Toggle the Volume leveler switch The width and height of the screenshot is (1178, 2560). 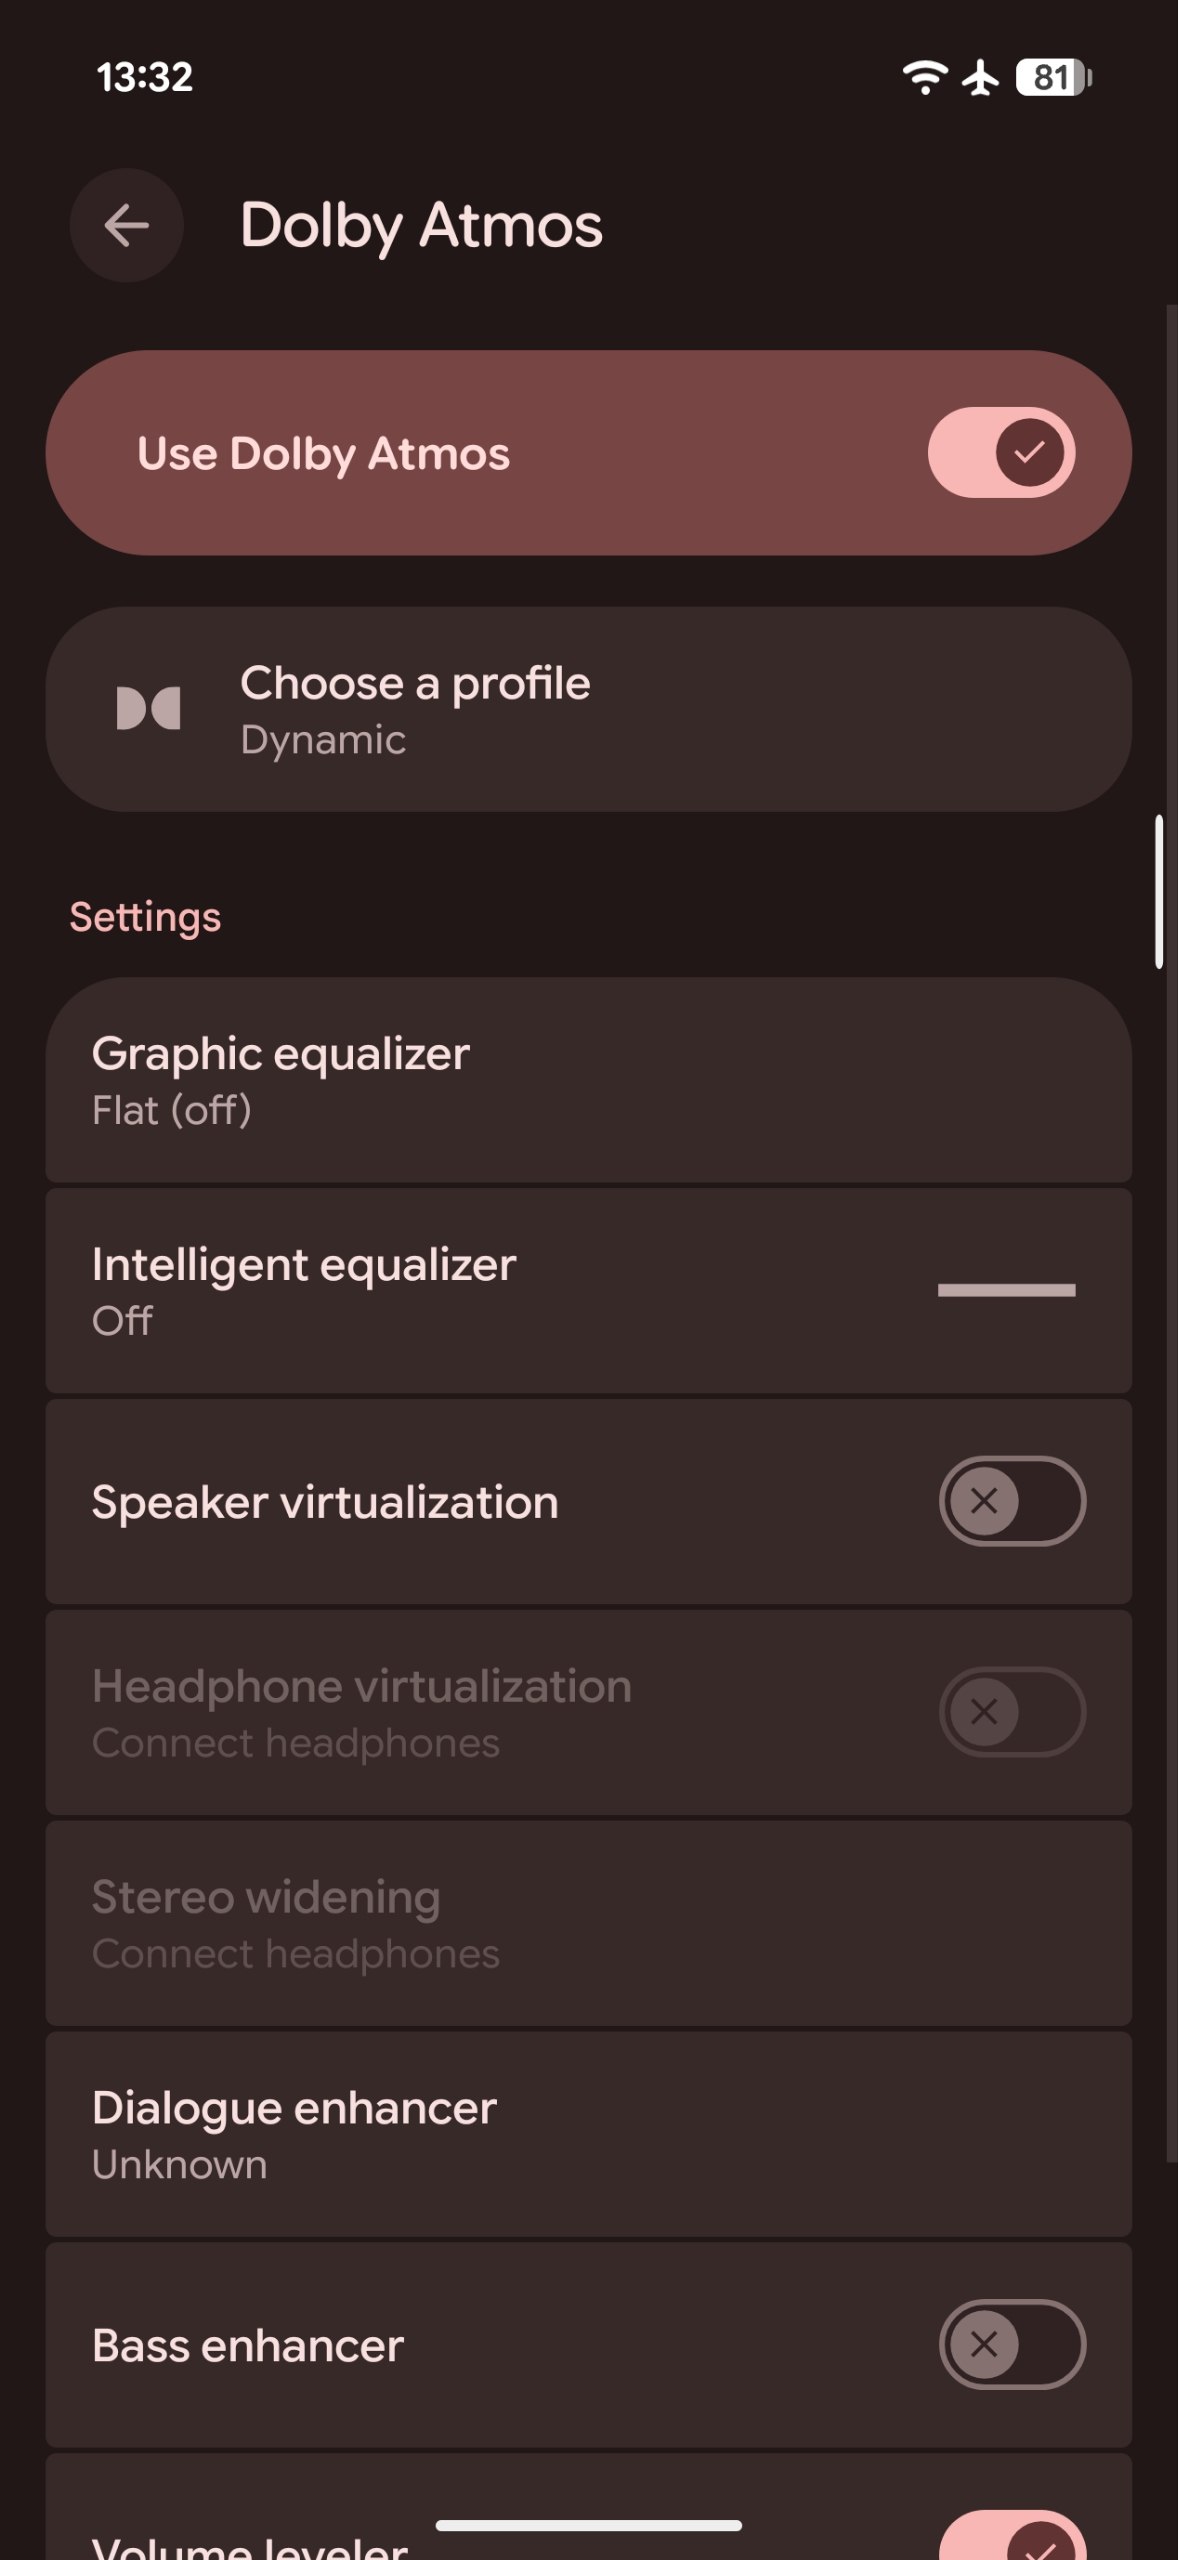pyautogui.click(x=1012, y=2536)
